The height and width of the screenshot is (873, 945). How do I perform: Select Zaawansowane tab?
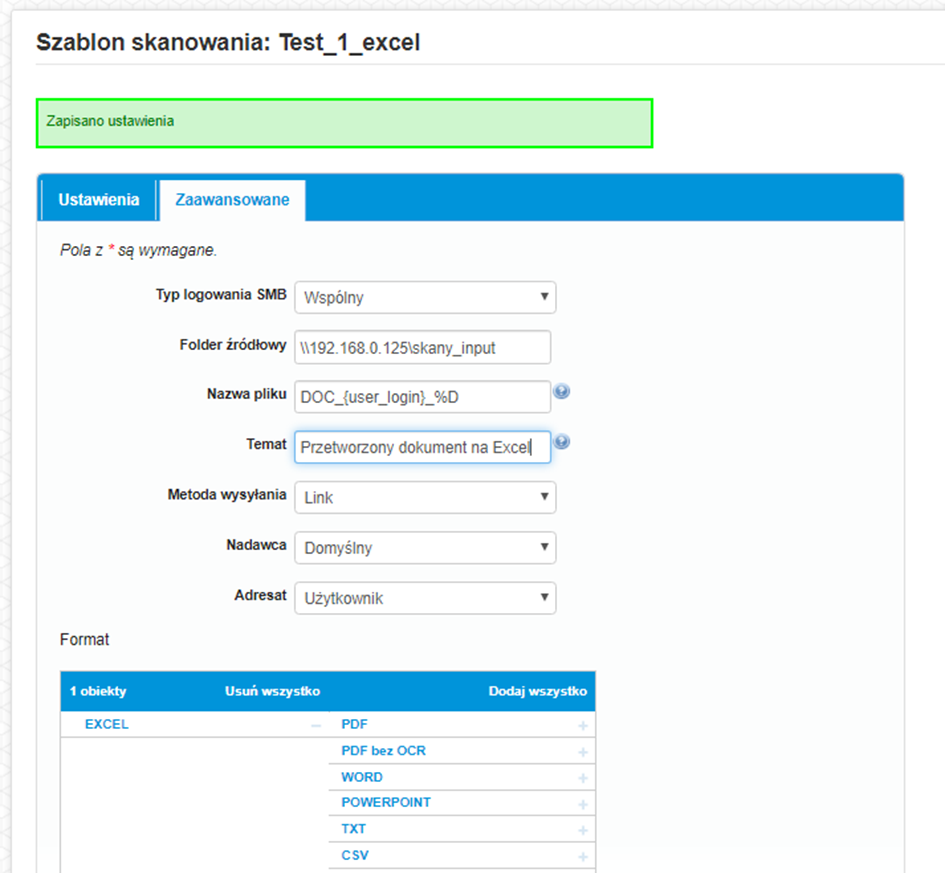(232, 199)
